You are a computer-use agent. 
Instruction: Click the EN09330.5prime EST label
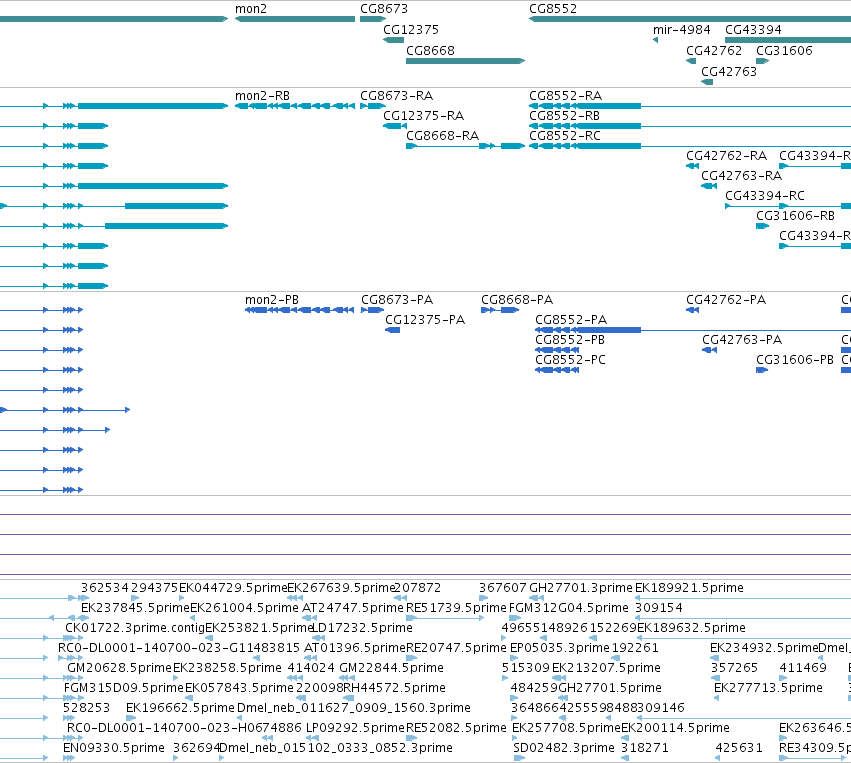coord(114,748)
